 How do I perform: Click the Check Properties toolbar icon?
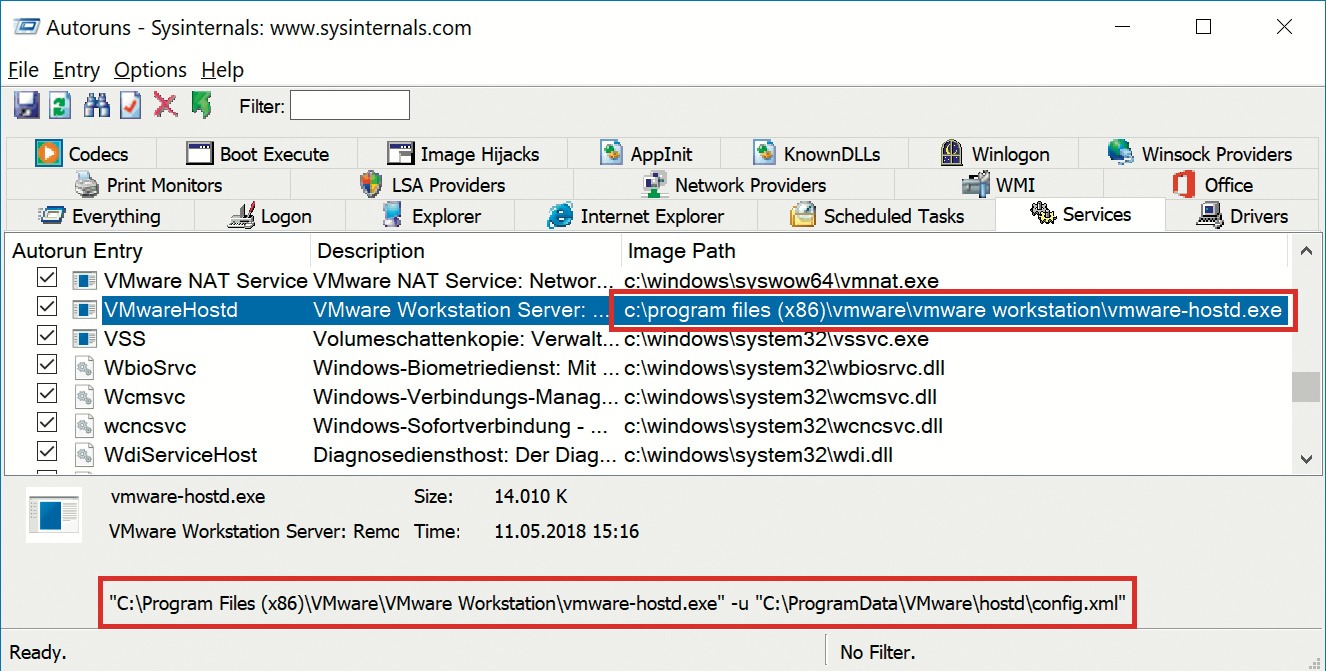[130, 105]
